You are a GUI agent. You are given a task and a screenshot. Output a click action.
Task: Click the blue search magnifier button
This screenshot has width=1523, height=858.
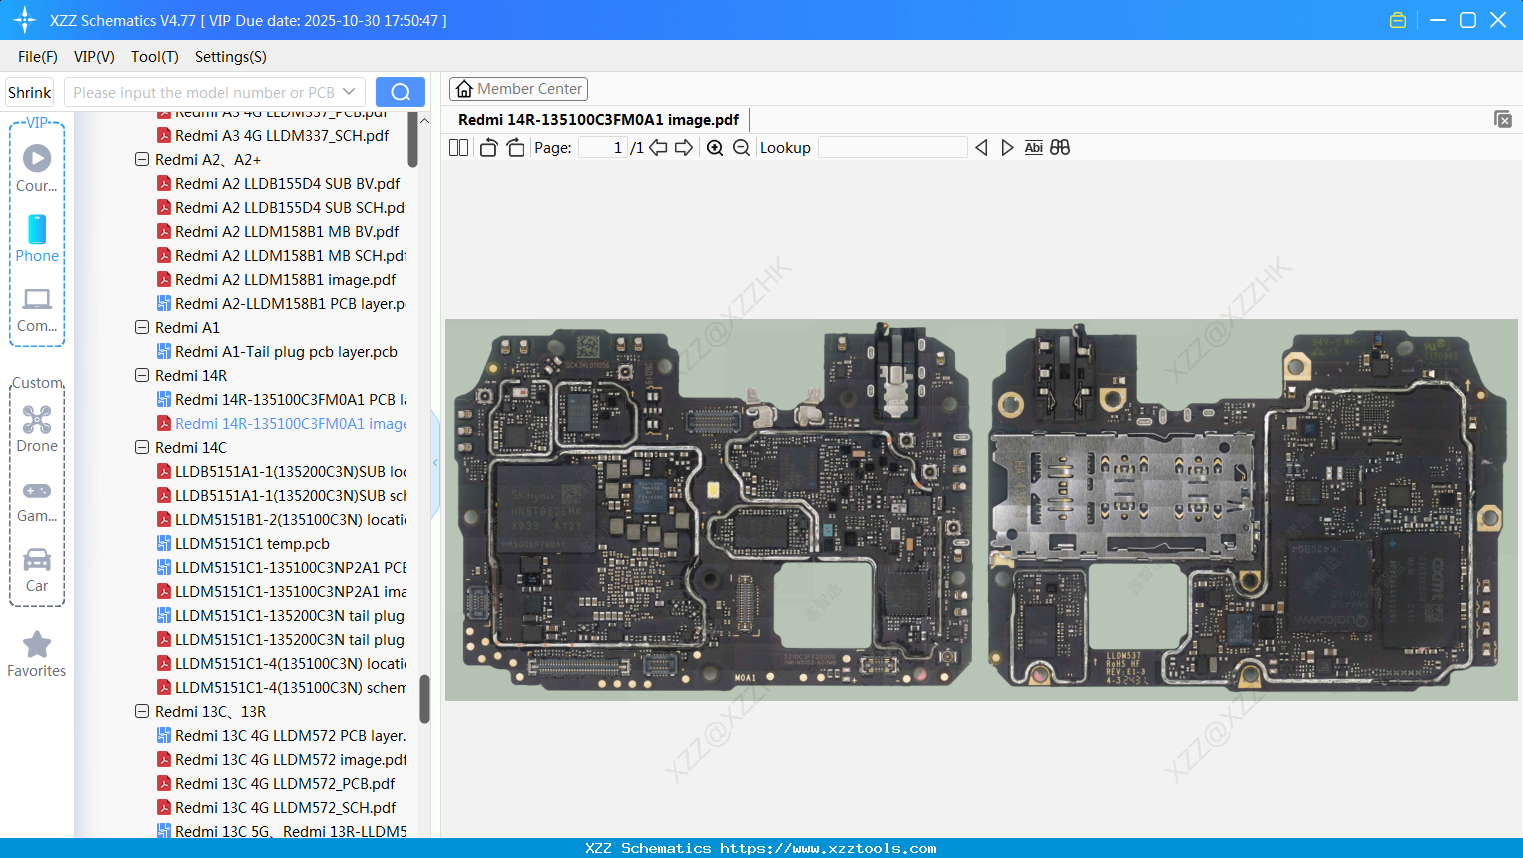coord(400,91)
